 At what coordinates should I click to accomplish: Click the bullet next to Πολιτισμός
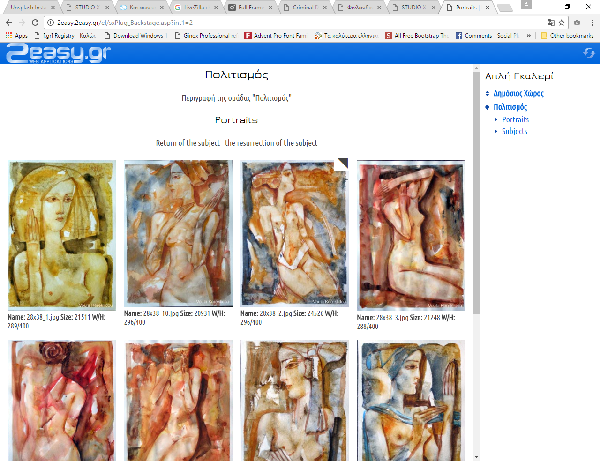point(487,107)
